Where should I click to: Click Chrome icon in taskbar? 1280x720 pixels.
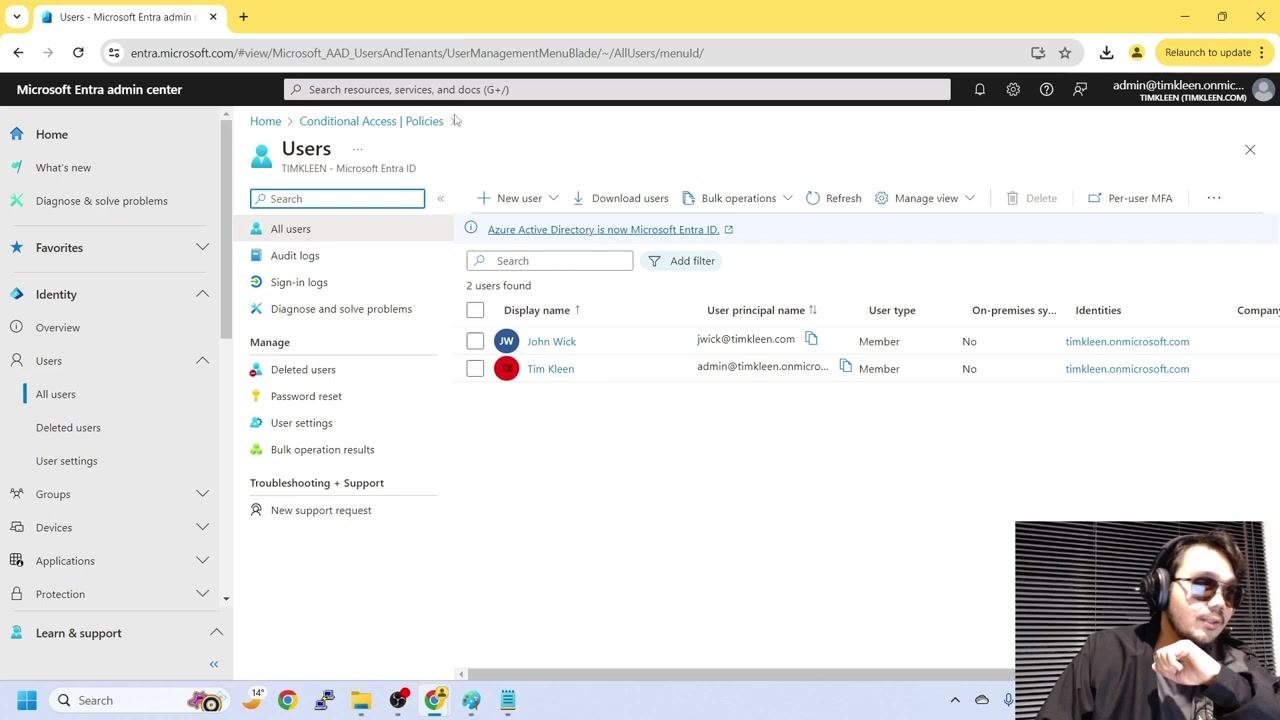[x=287, y=700]
